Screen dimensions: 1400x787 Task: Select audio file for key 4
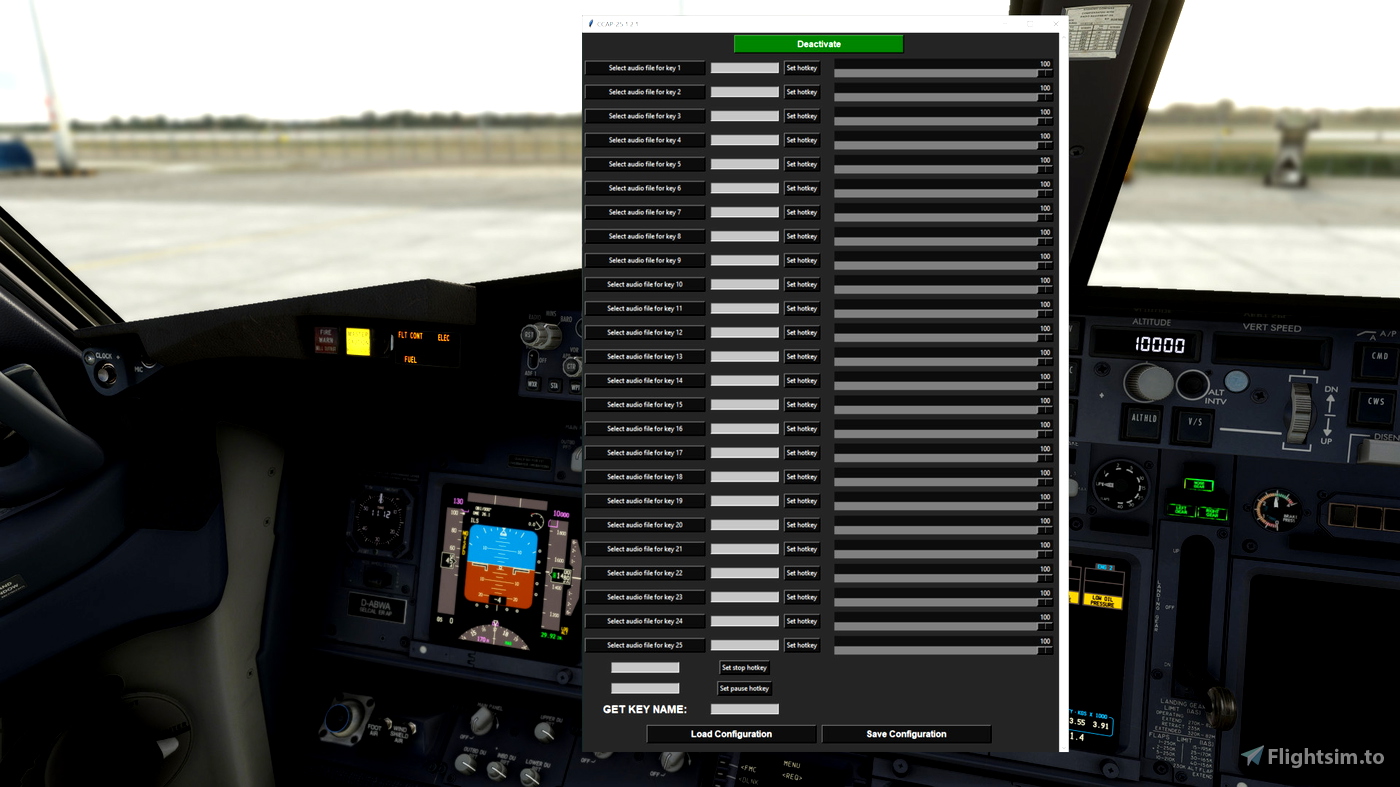(645, 140)
